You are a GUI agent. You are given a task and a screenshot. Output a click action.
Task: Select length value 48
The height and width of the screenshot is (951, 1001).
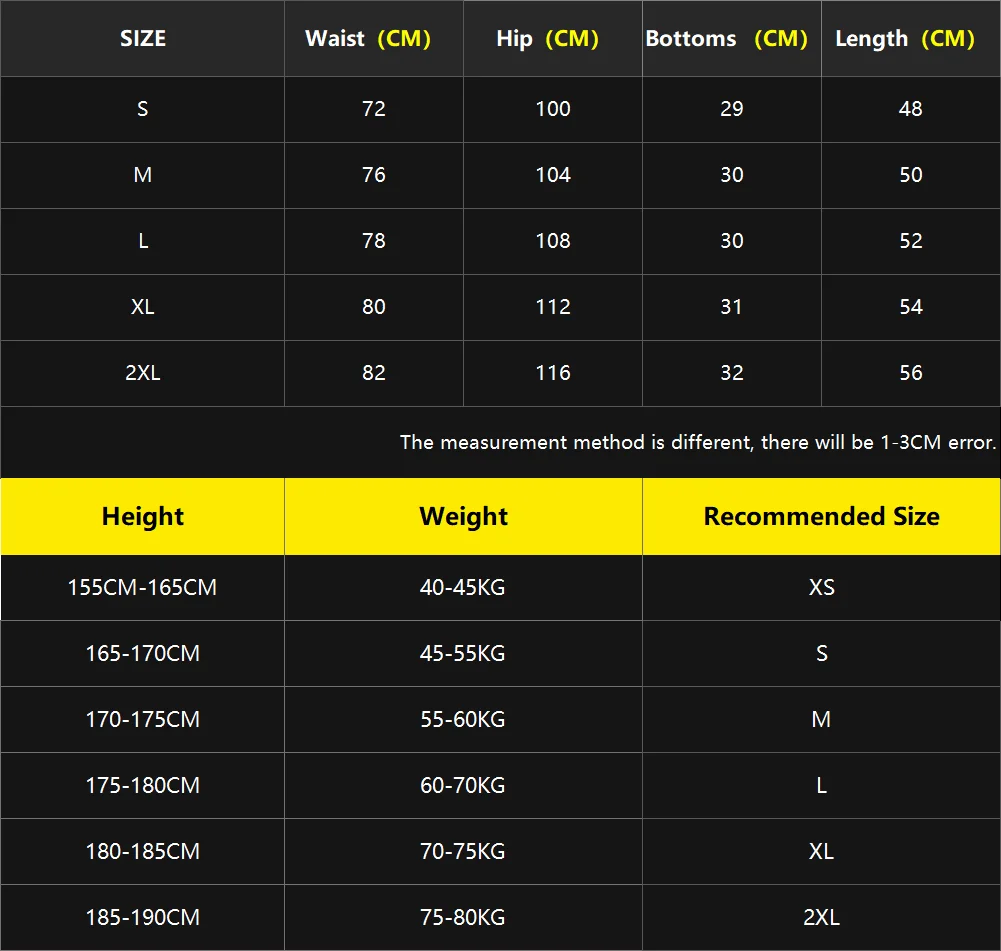tap(911, 109)
